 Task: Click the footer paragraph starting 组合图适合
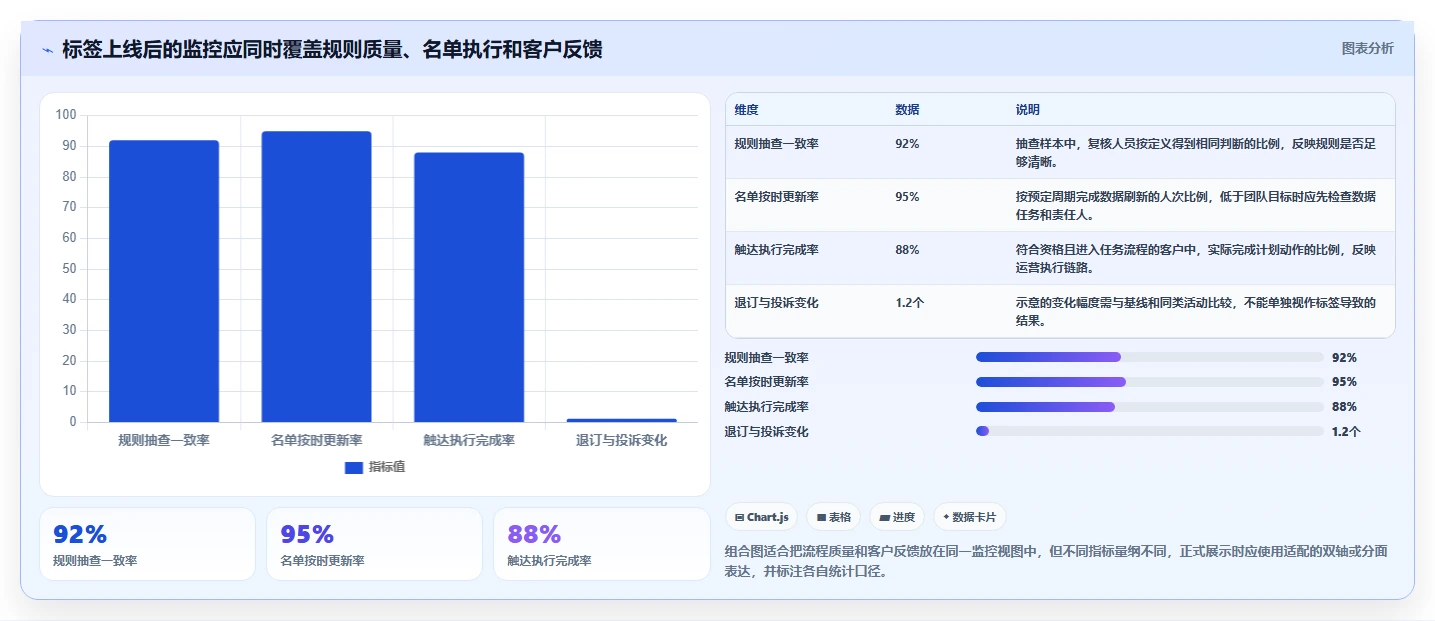1056,561
